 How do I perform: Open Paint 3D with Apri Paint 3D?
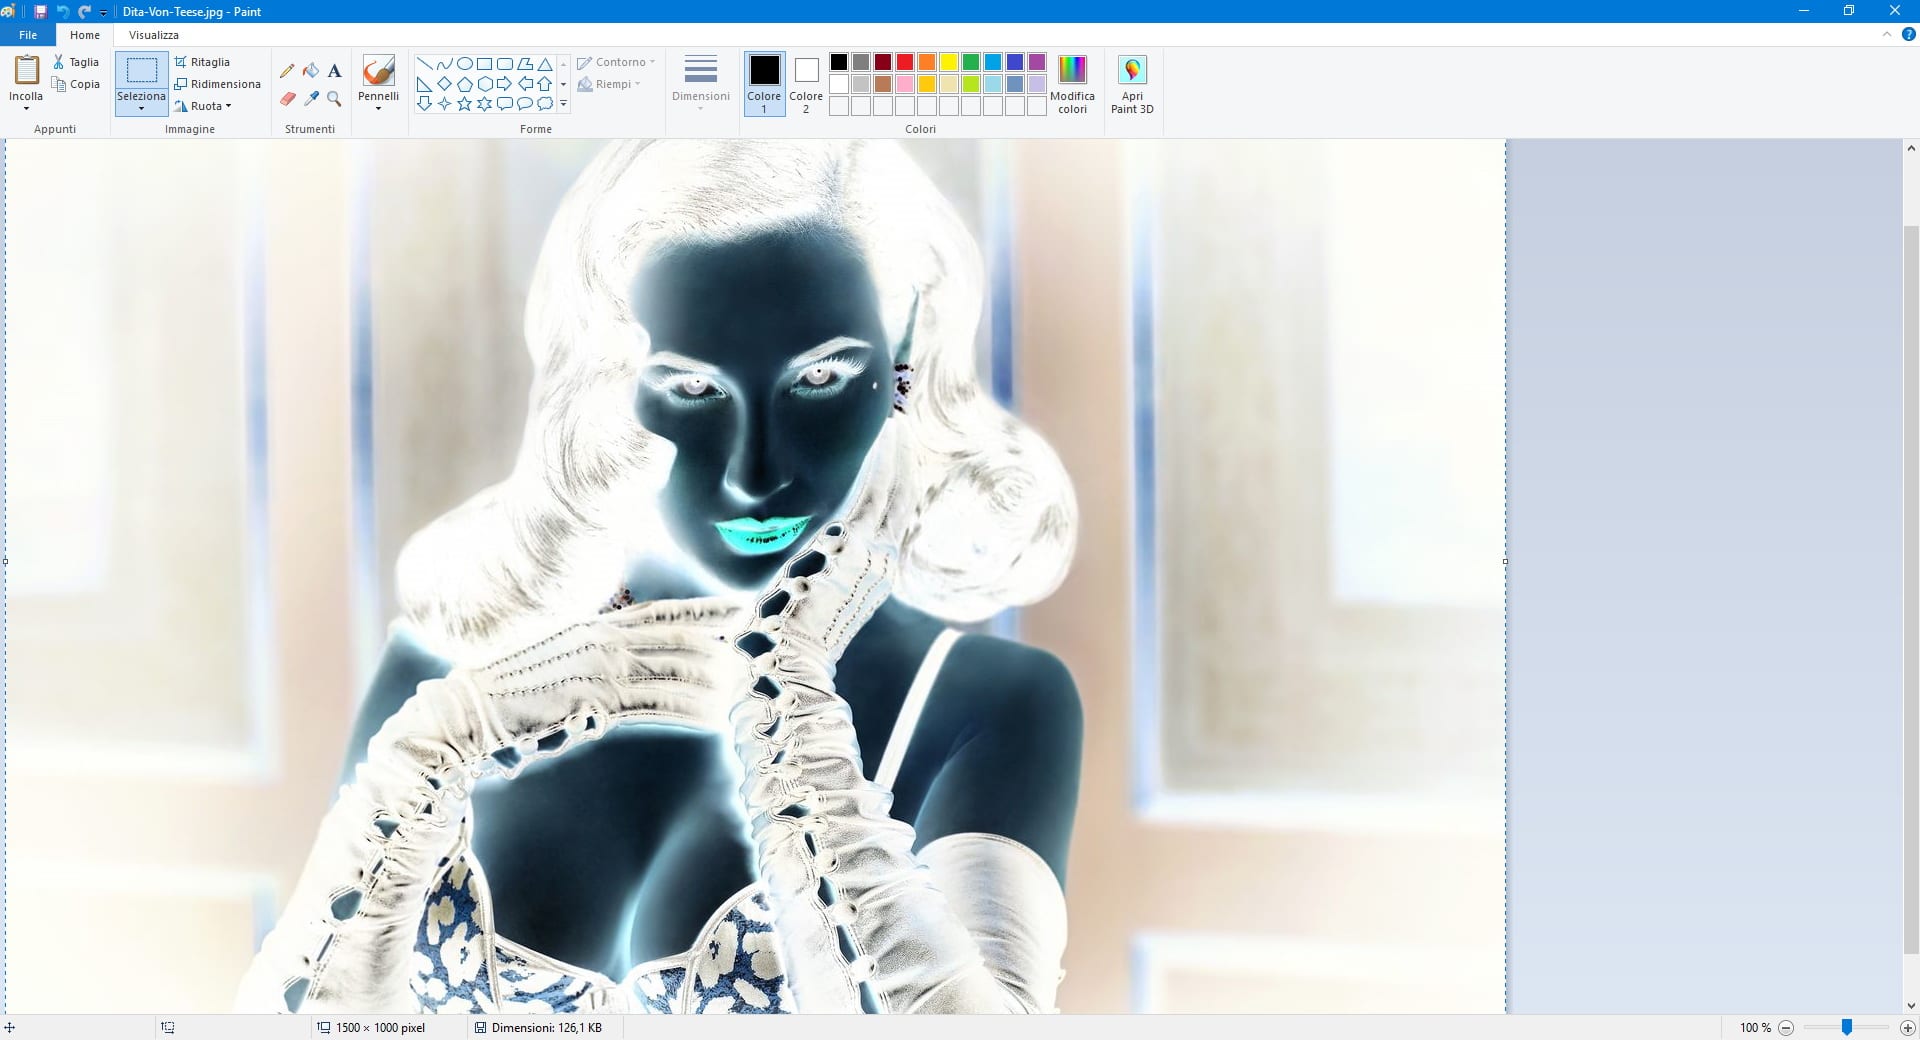1132,85
